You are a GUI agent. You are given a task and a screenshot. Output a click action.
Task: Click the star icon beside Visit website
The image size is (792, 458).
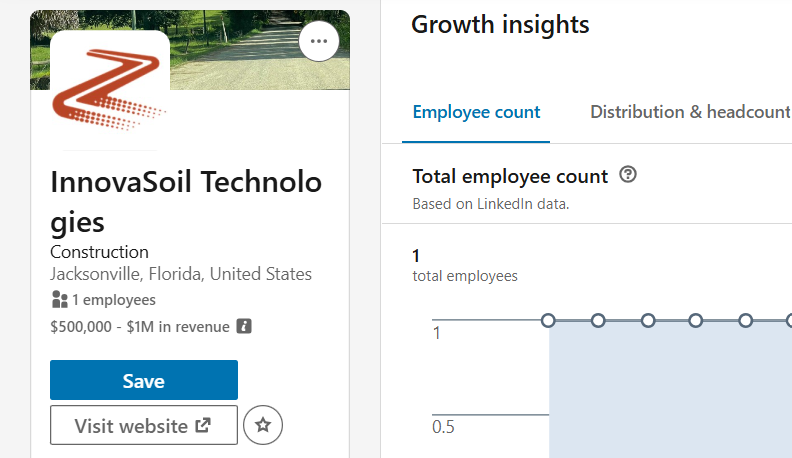pos(263,425)
